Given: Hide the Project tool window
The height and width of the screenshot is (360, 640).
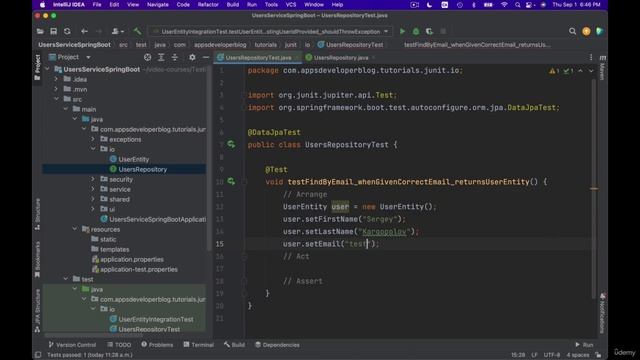Looking at the screenshot, I should pos(206,58).
